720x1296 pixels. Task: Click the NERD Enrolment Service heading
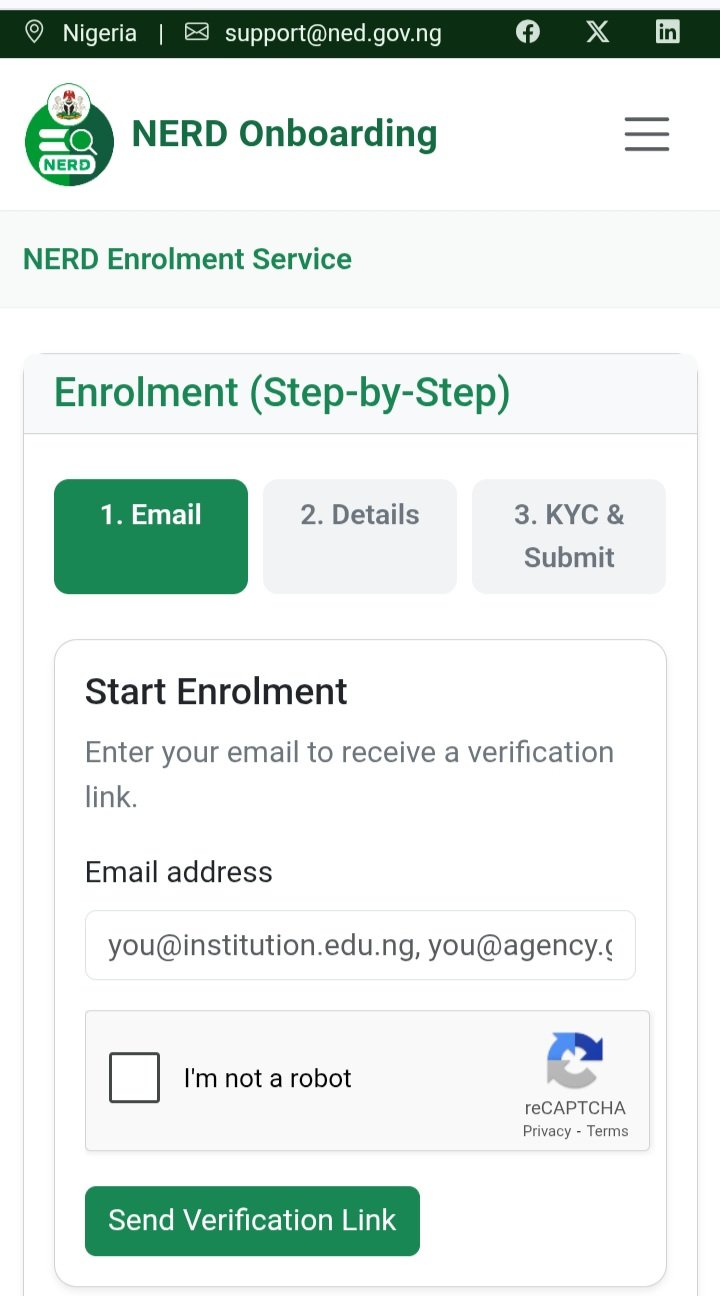(187, 259)
